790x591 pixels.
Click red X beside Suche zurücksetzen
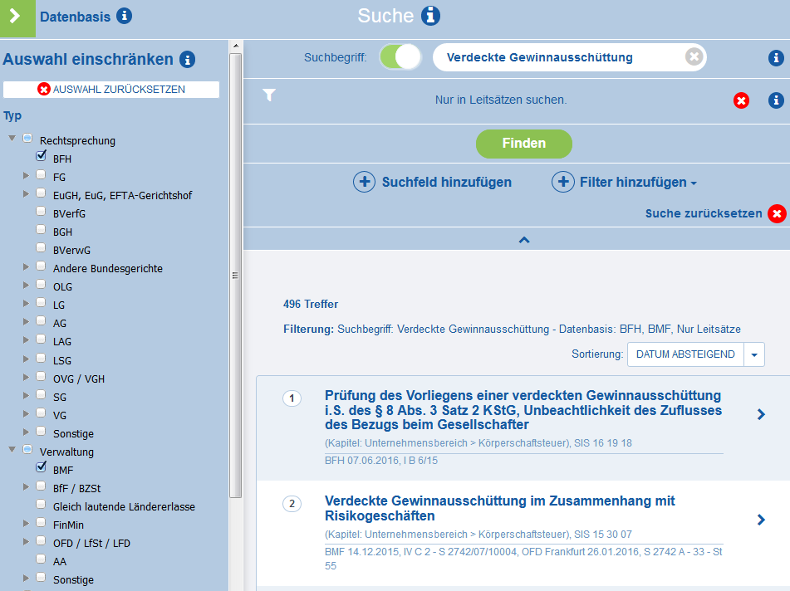(777, 214)
